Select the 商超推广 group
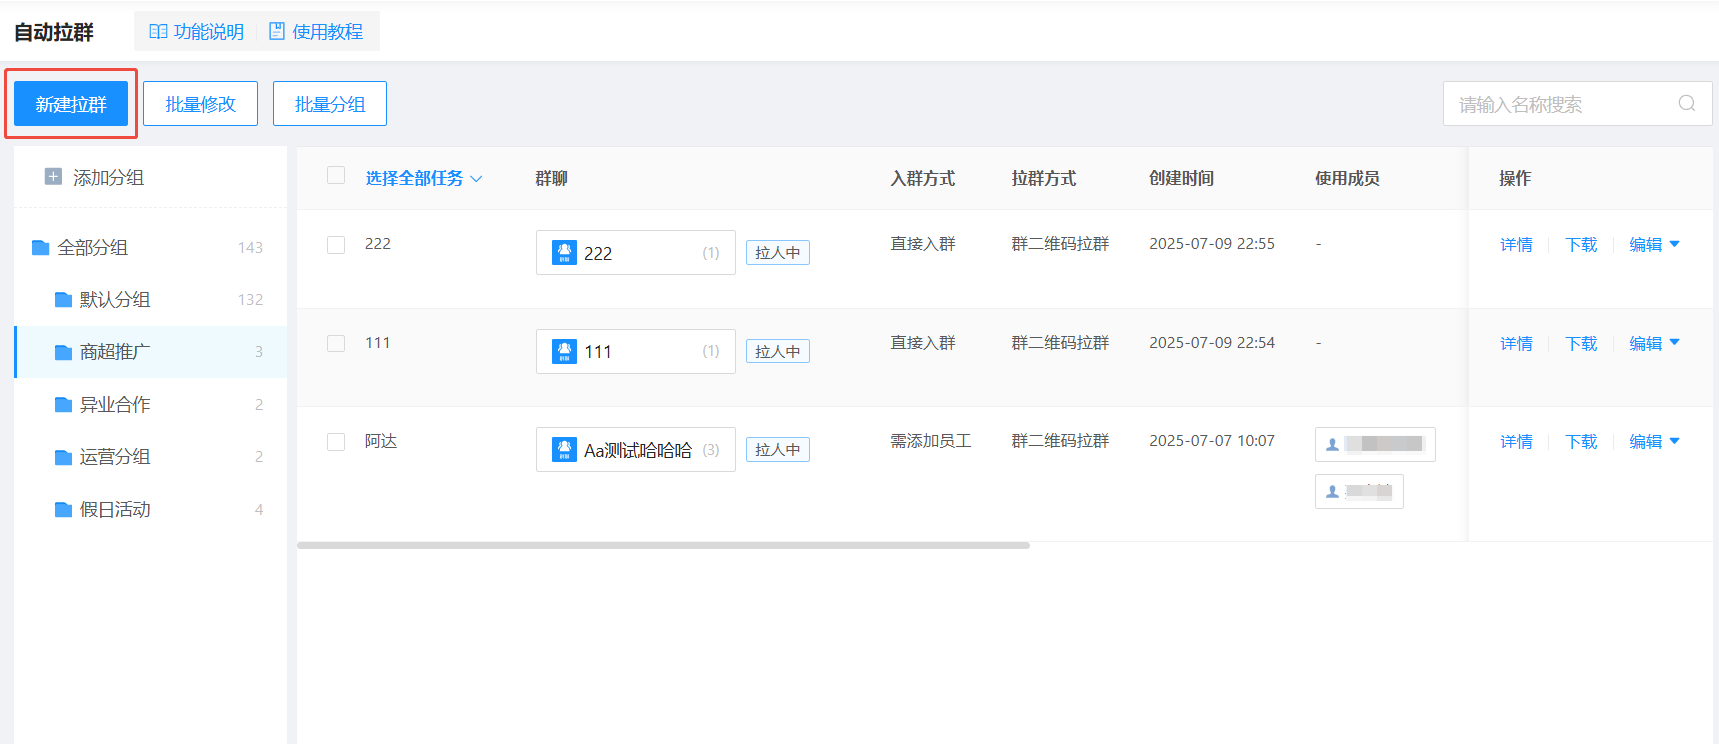The image size is (1719, 744). tap(150, 352)
